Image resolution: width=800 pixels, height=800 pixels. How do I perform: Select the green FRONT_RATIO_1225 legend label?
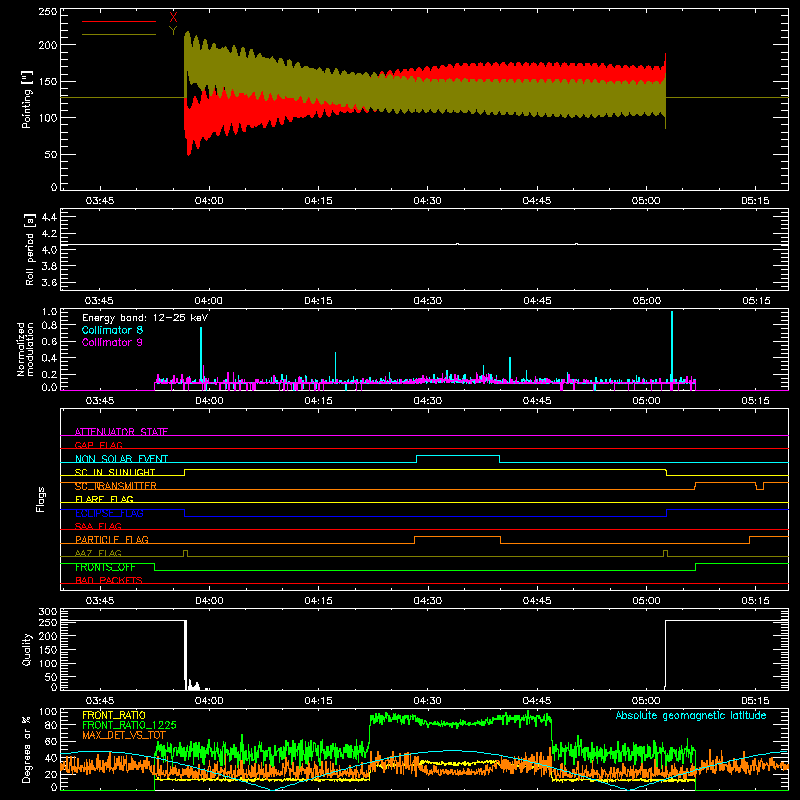point(129,725)
